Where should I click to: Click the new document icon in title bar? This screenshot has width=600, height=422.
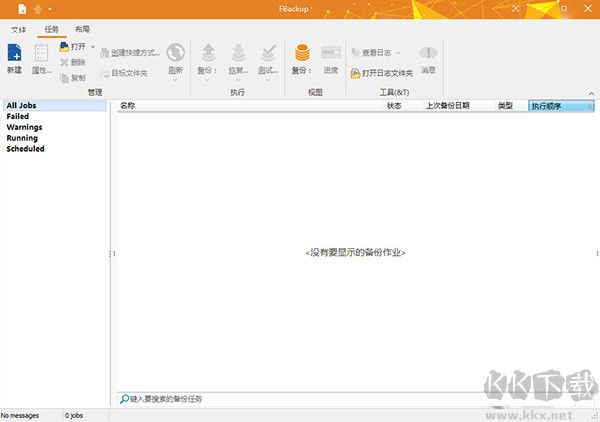[x=22, y=9]
